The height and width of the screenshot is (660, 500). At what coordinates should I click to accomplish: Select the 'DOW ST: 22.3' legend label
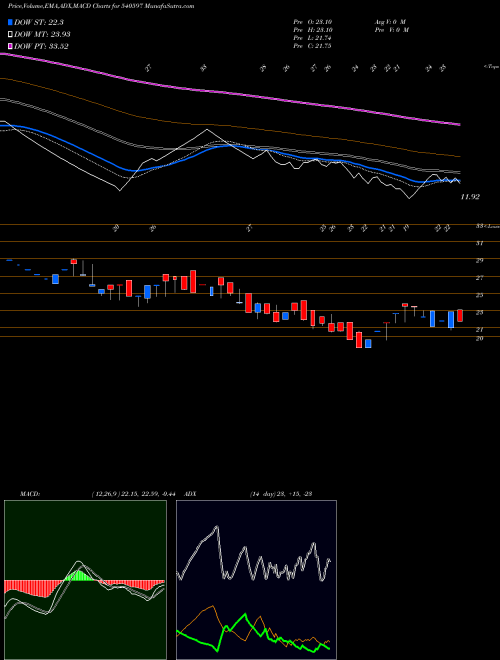point(39,22)
